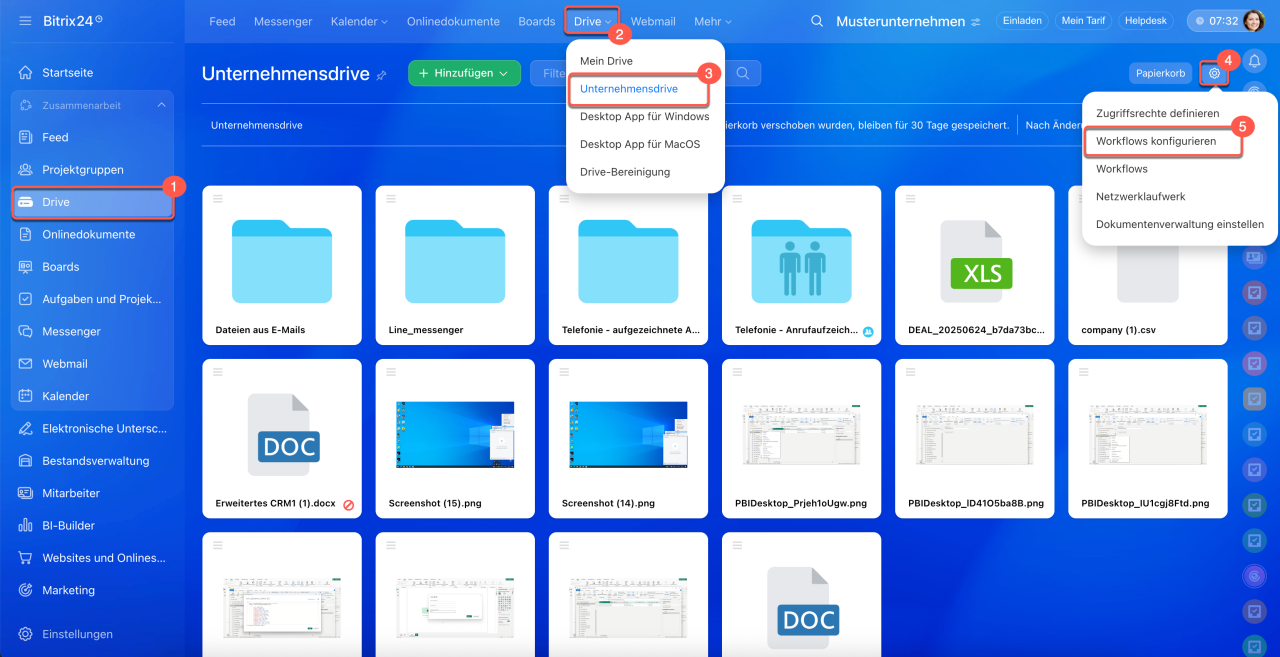Open the hamburger menu next to Bitrix24
Image resolution: width=1280 pixels, height=657 pixels.
point(25,21)
